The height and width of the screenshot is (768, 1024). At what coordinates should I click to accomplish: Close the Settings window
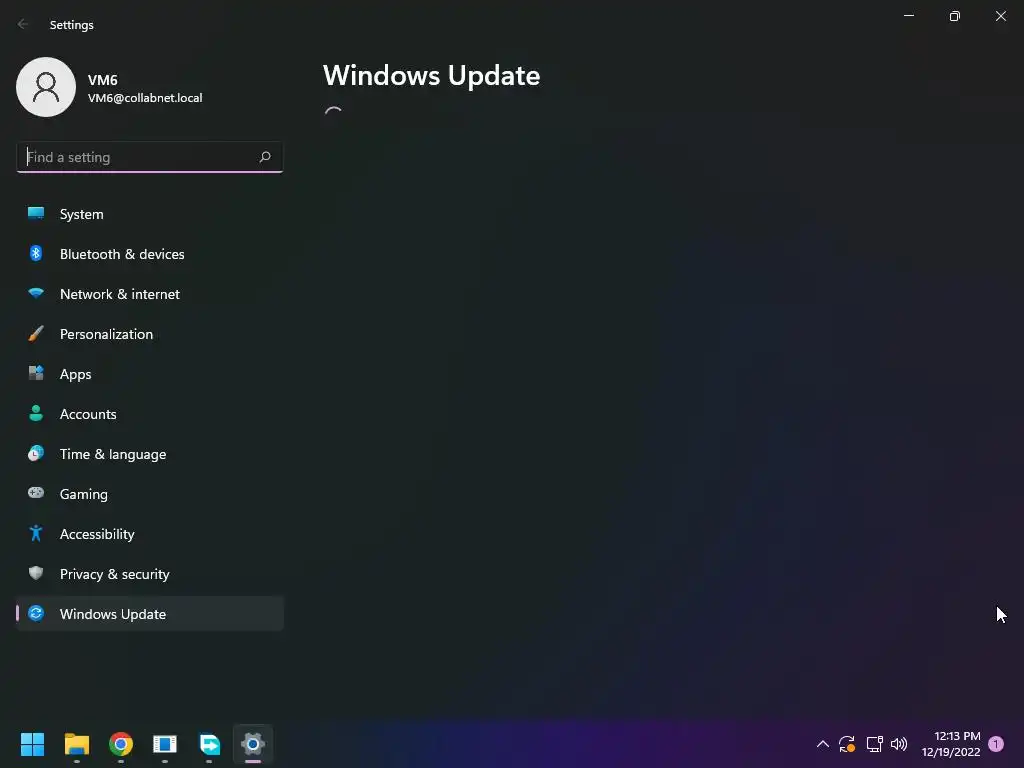(x=1000, y=16)
